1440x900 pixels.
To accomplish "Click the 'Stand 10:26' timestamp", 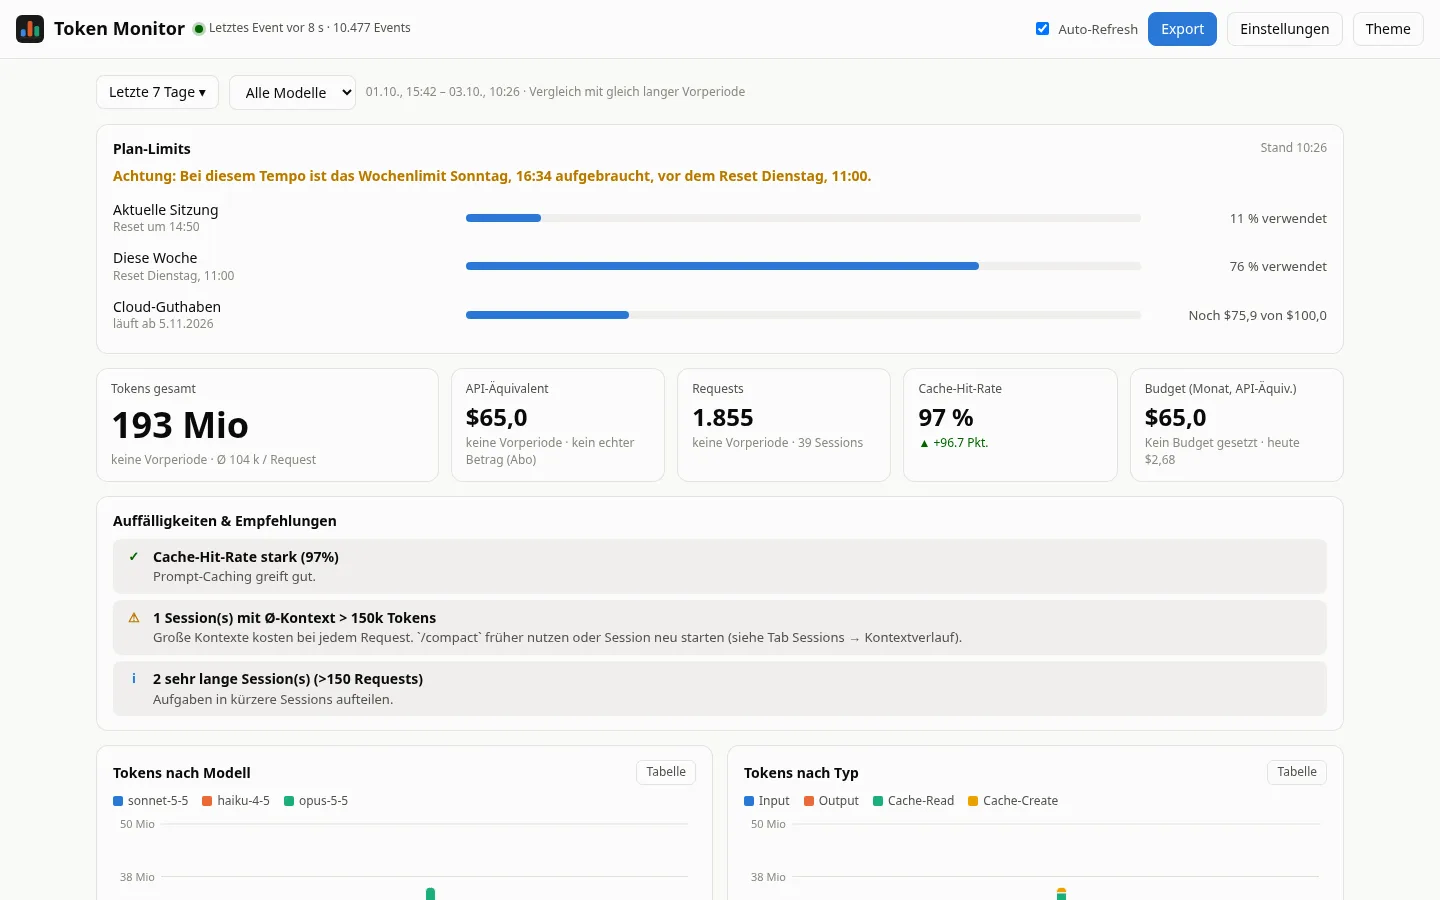I will click(x=1293, y=148).
